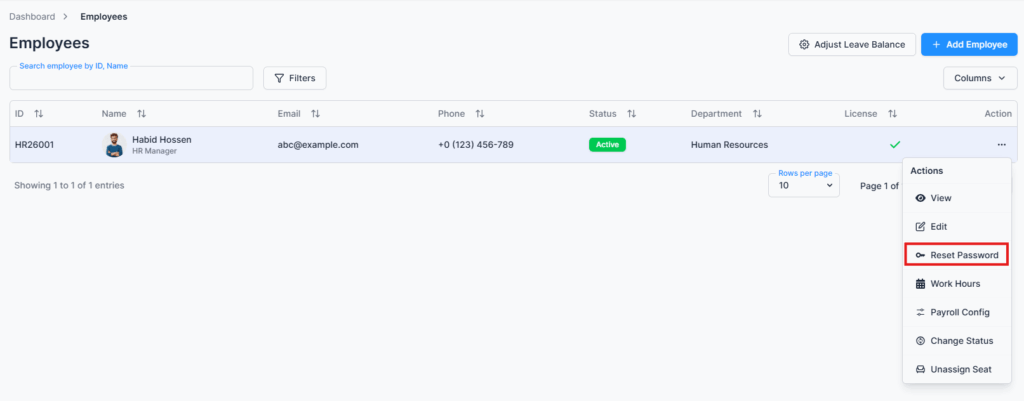Expand the Rows per page selector
The height and width of the screenshot is (401, 1024).
click(x=803, y=185)
